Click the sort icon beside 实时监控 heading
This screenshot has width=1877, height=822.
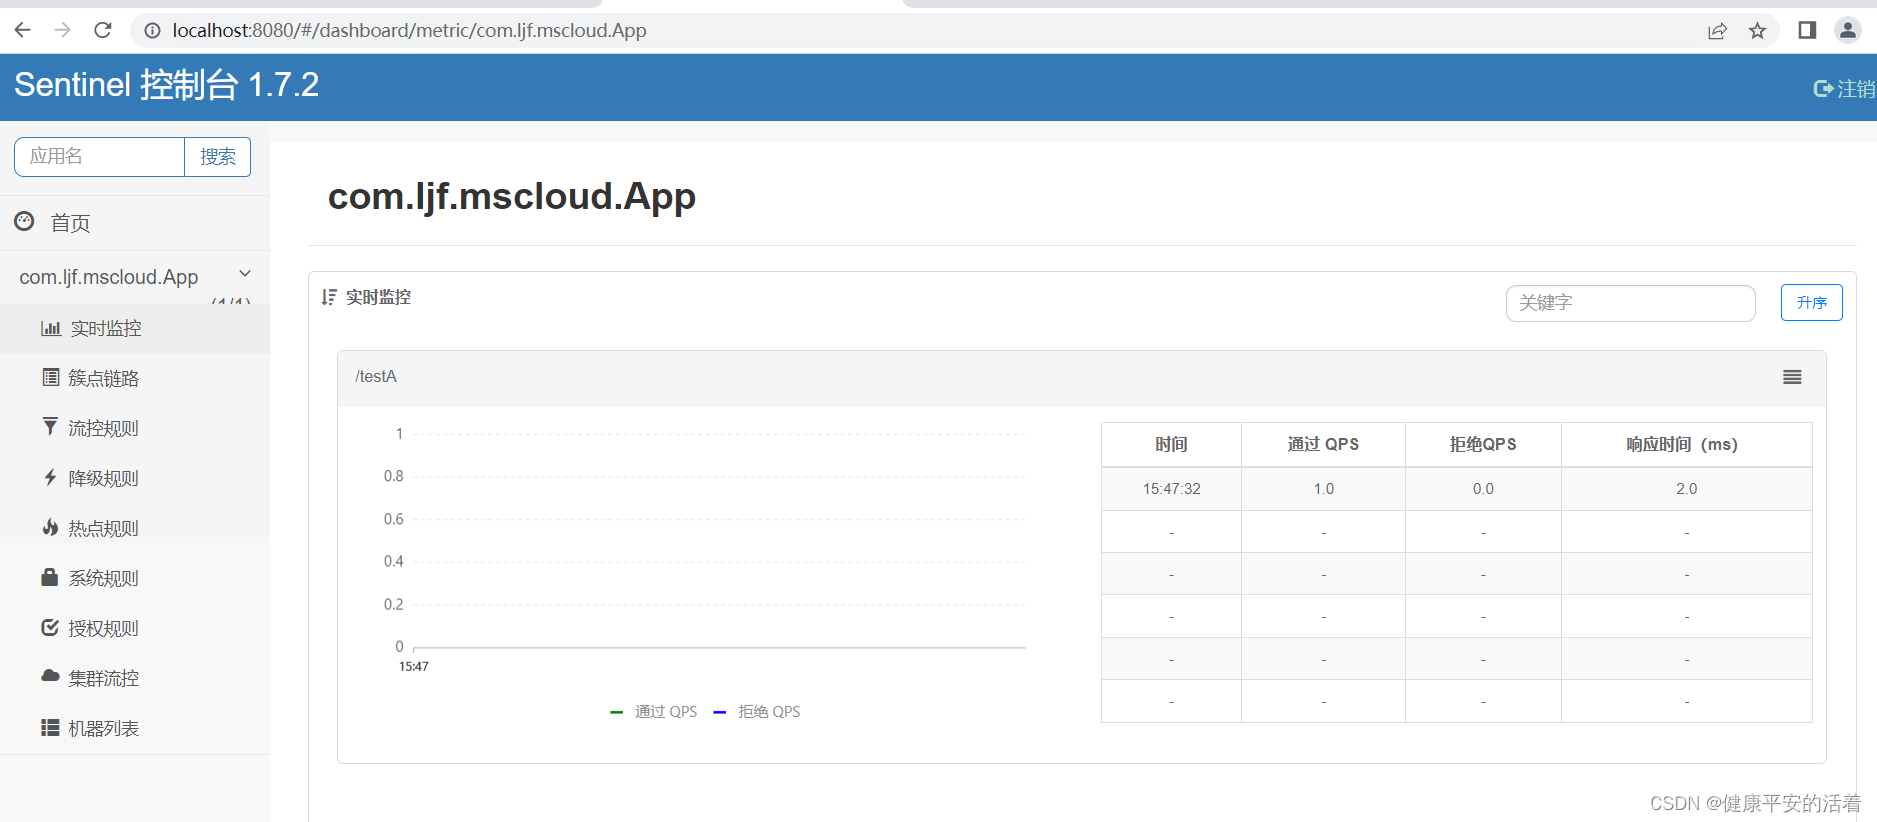coord(329,297)
